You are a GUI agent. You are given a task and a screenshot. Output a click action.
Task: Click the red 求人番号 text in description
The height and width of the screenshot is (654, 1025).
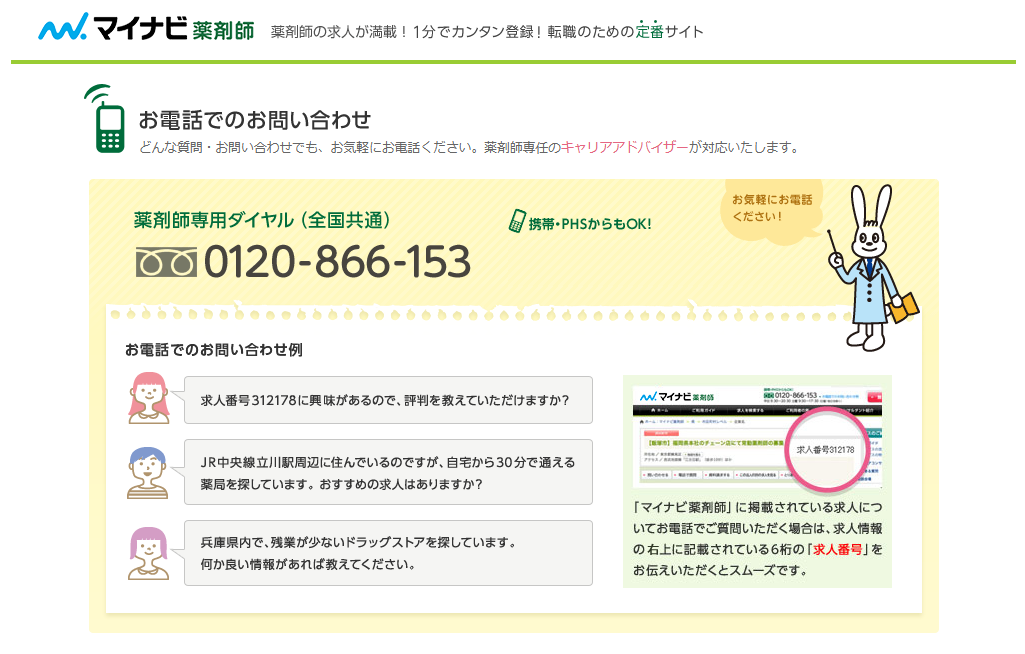point(837,549)
